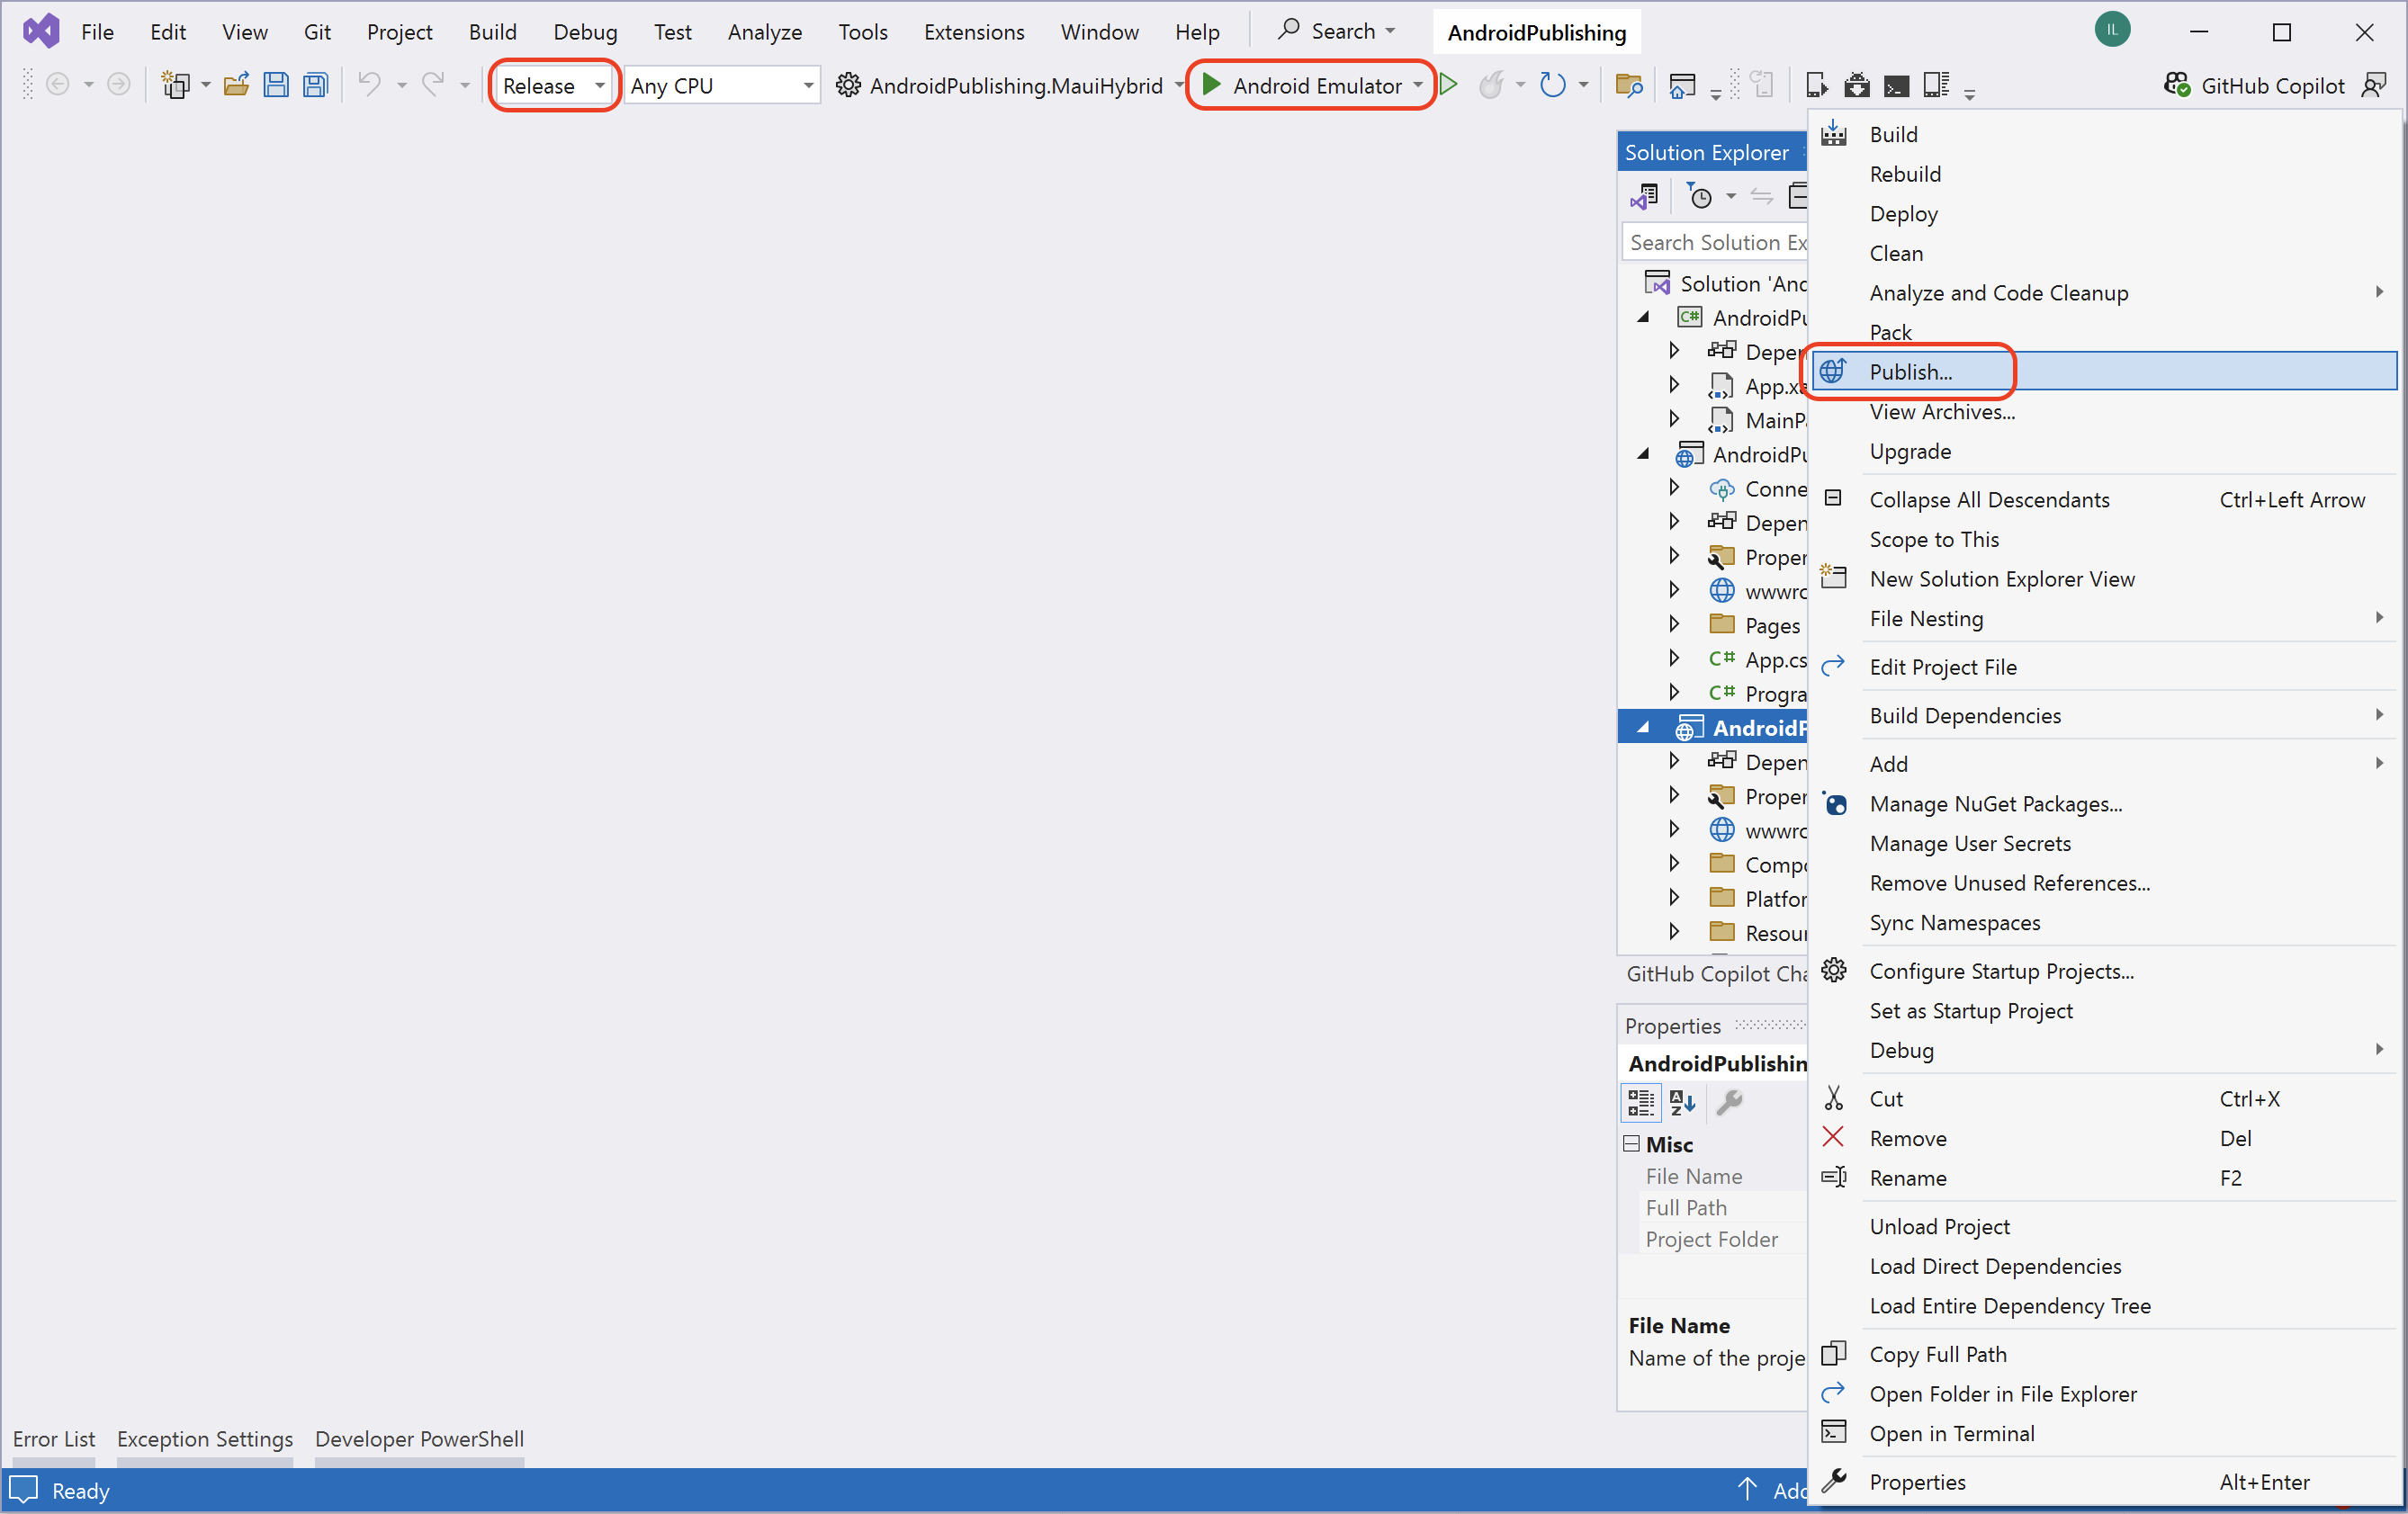Select Clean from the context menu

[x=2104, y=253]
